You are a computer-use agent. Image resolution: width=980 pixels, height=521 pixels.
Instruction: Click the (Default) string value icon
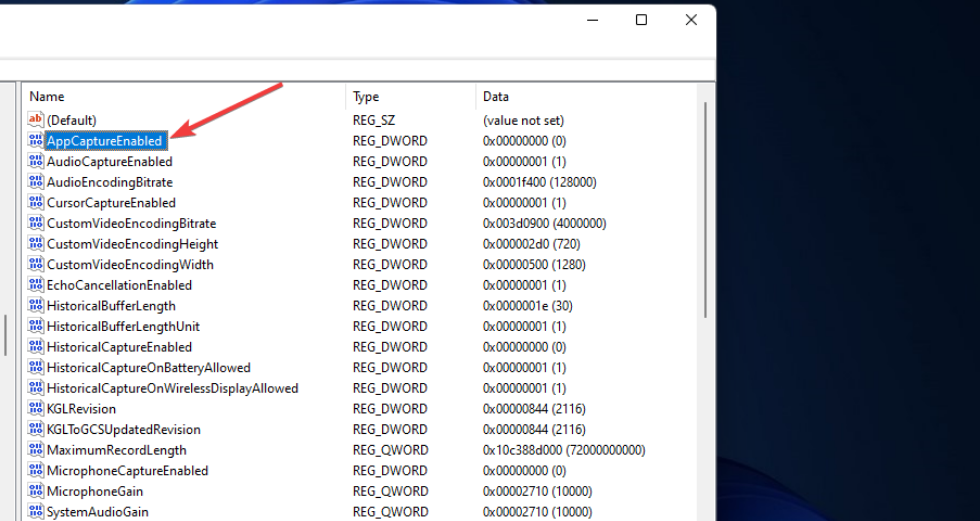[x=36, y=120]
